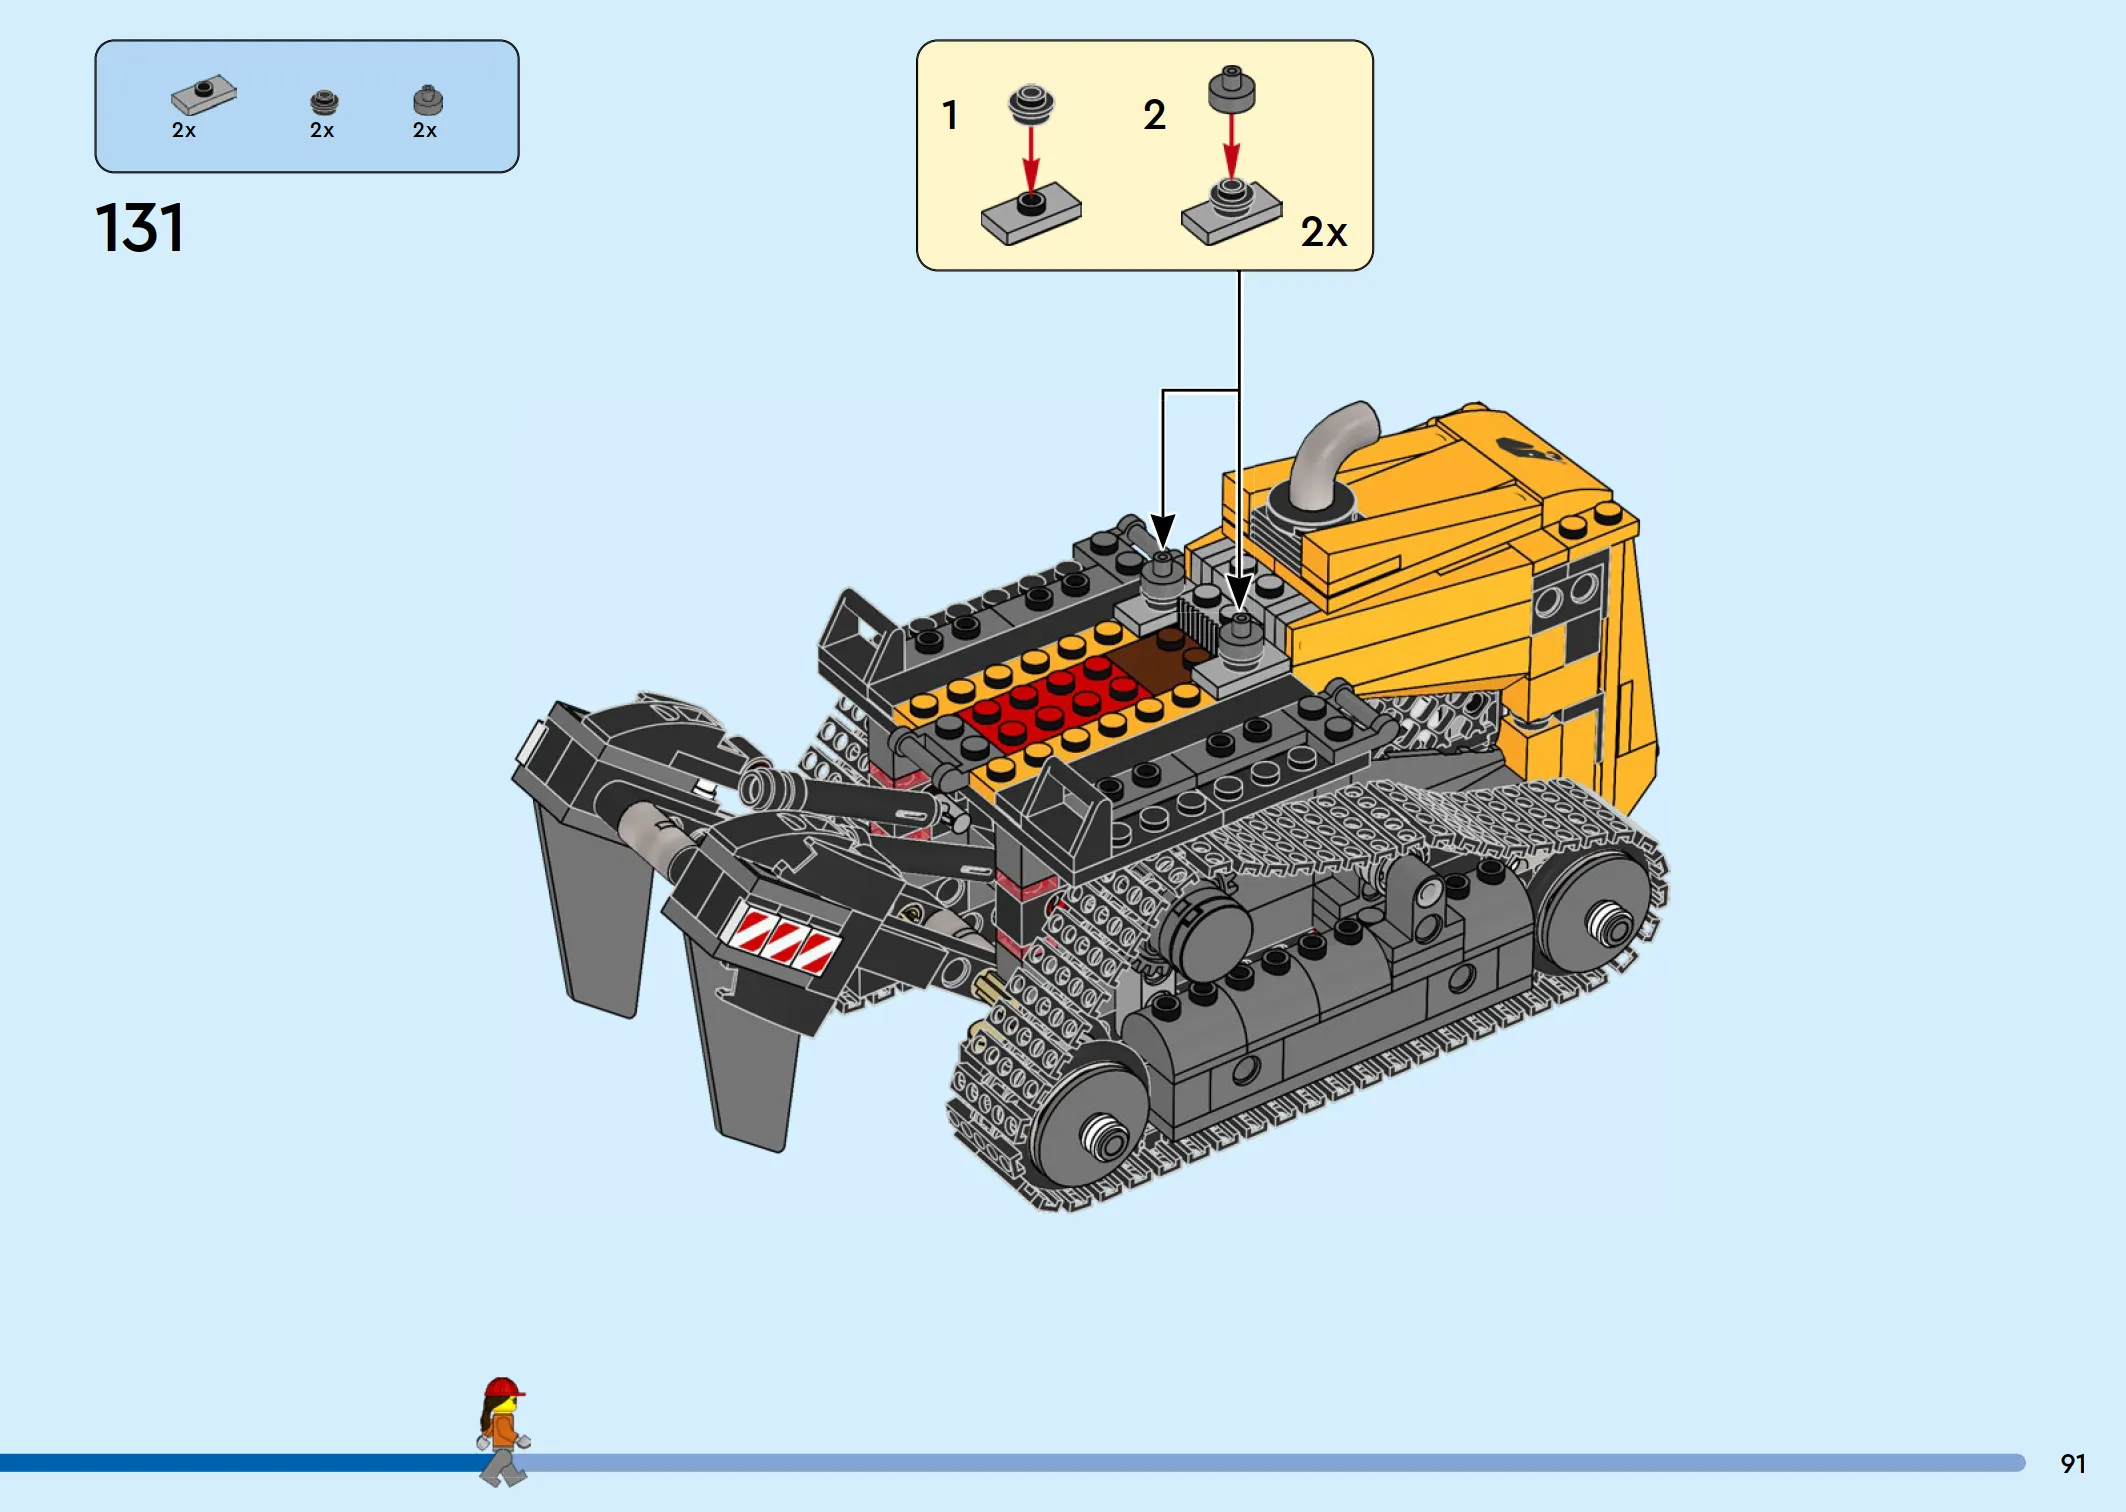2126x1512 pixels.
Task: Click the 2x label under the round stud plate
Action: (x=322, y=130)
